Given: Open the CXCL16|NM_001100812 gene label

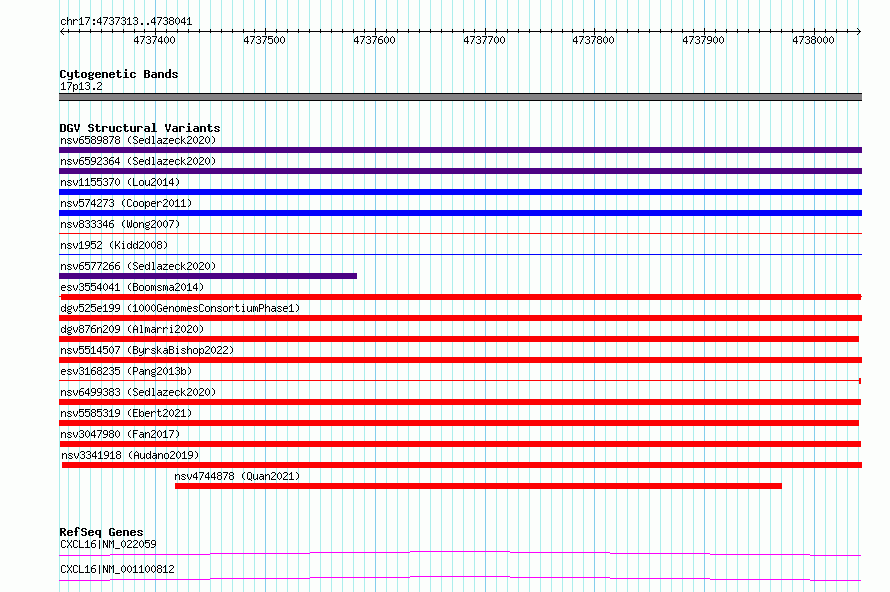Looking at the screenshot, I should 117,569.
